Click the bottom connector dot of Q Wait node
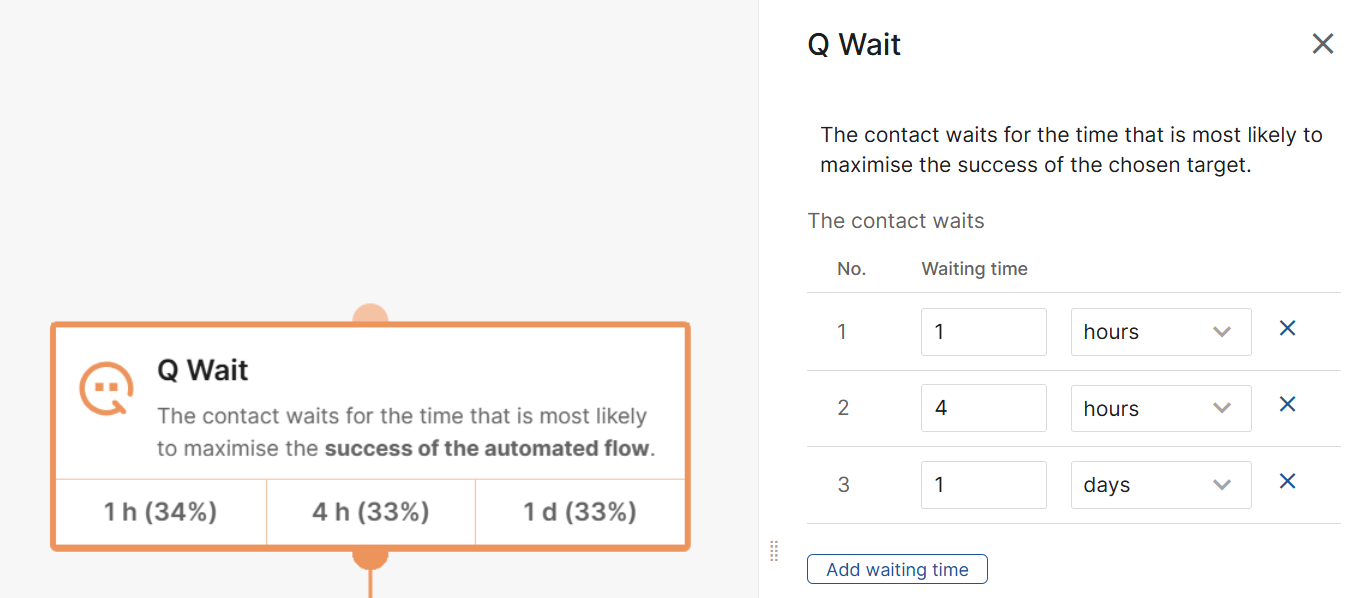The image size is (1372, 598). point(370,556)
